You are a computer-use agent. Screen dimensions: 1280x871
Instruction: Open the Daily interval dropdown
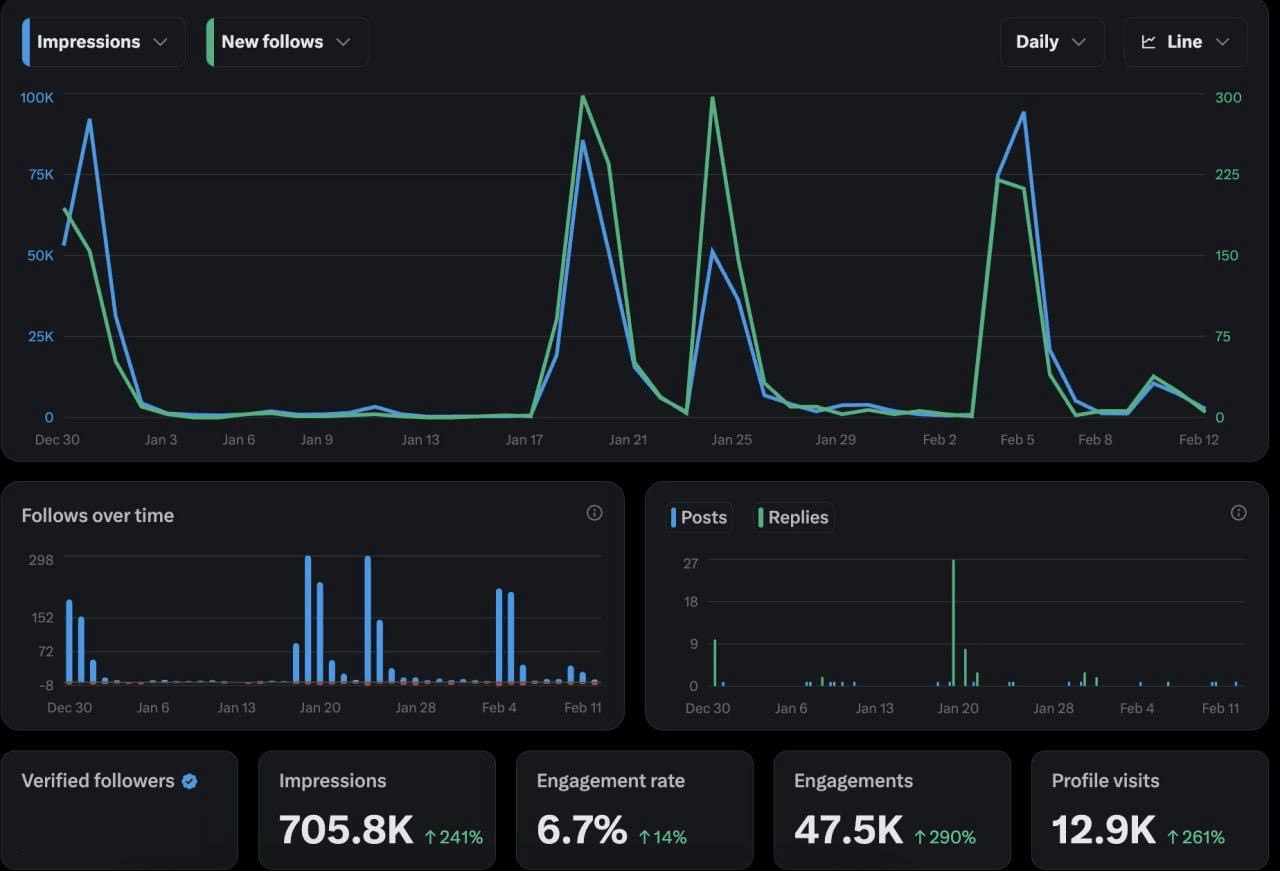coord(1052,42)
